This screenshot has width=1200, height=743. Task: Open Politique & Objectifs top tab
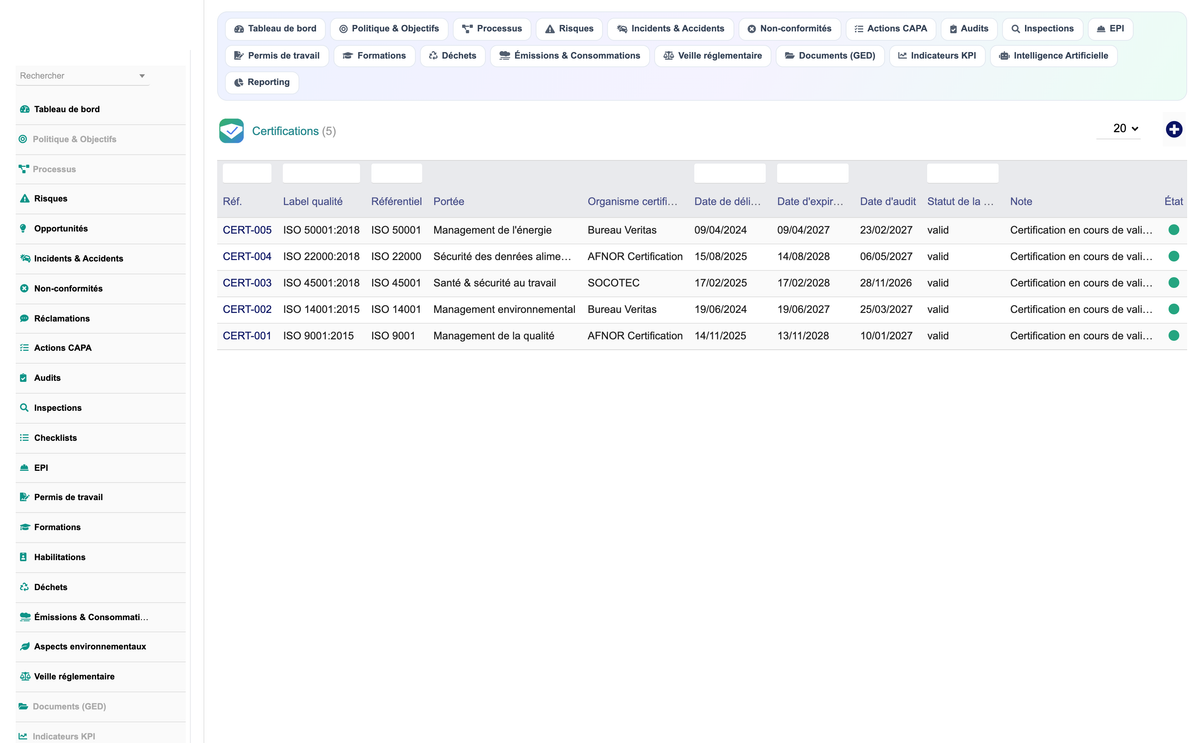[x=389, y=29]
